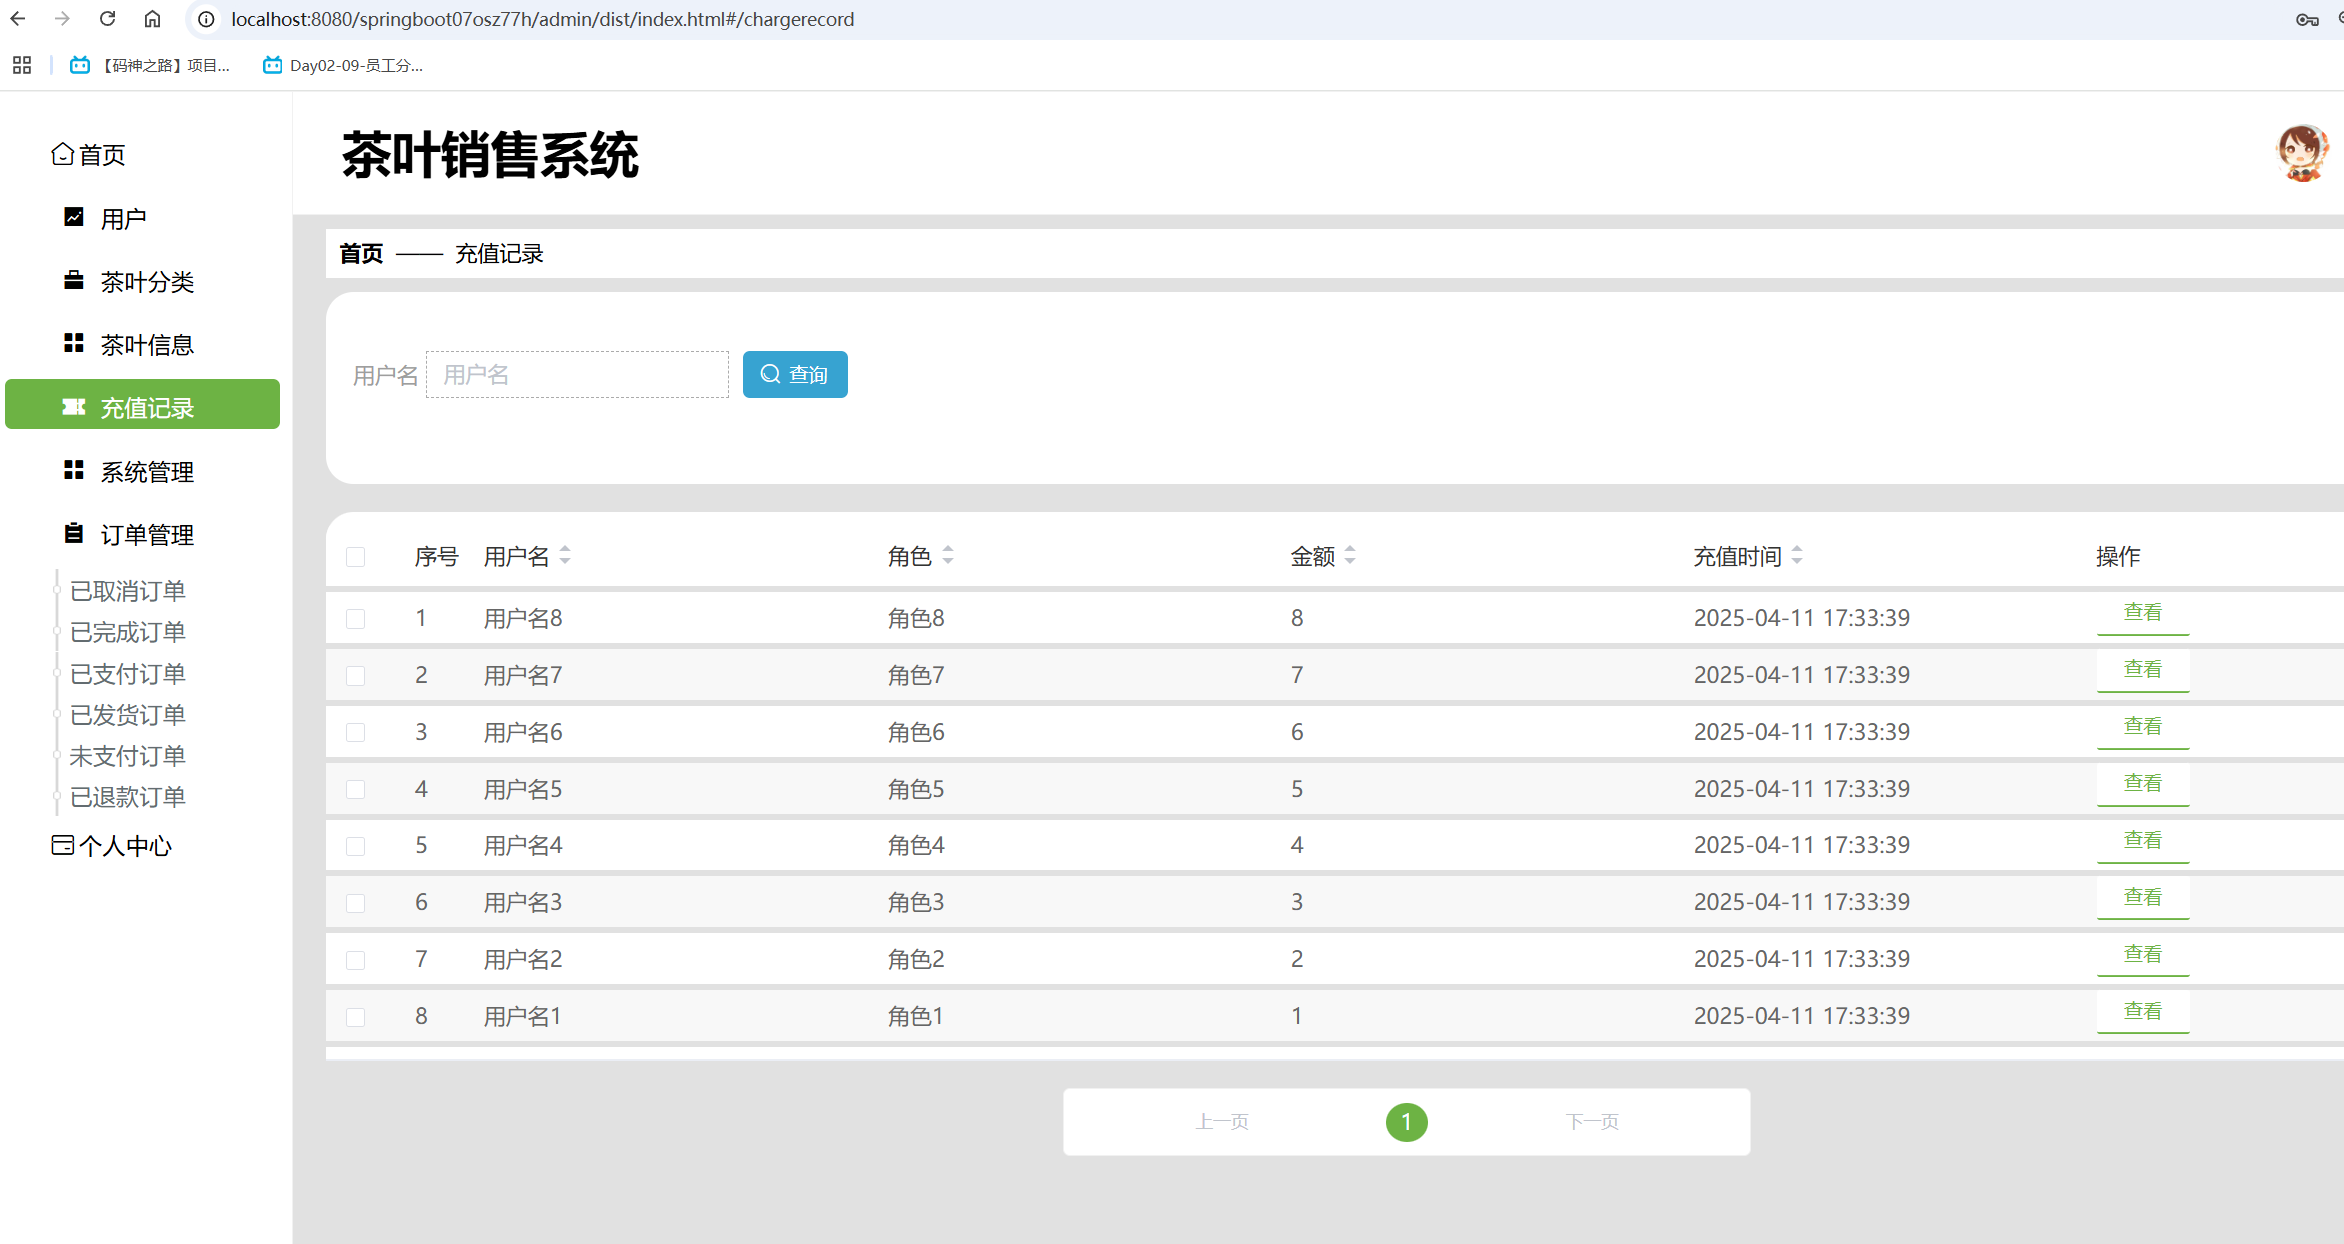The height and width of the screenshot is (1244, 2344).
Task: Sort table by 金额 column arrows
Action: click(1350, 556)
